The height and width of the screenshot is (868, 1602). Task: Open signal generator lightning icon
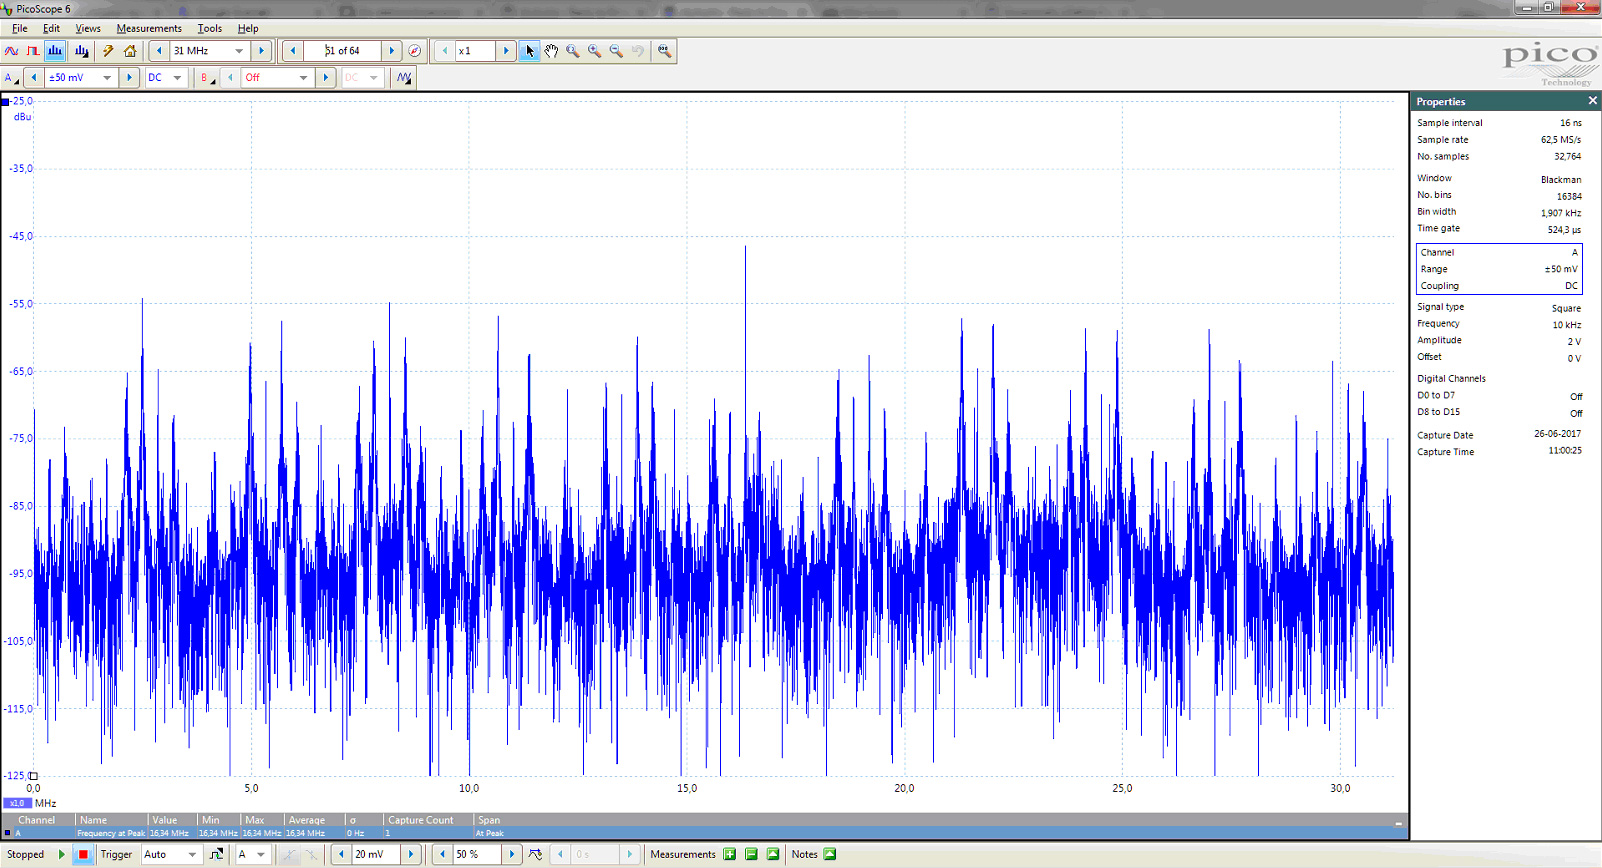(108, 51)
